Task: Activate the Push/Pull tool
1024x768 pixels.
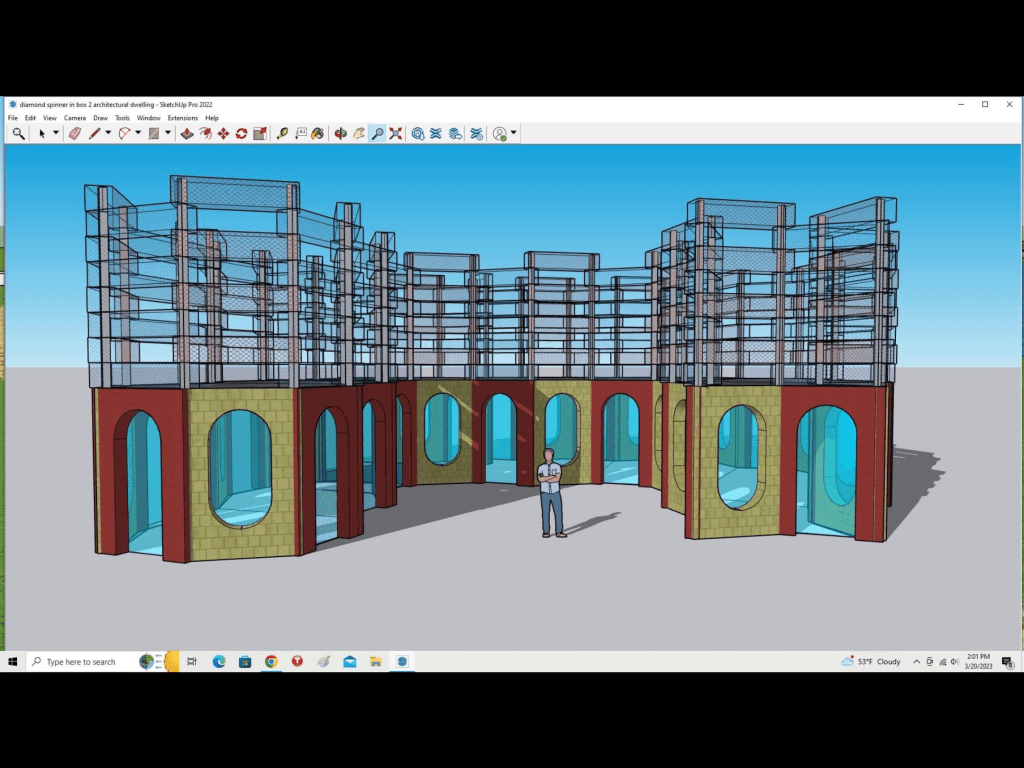Action: pos(187,133)
